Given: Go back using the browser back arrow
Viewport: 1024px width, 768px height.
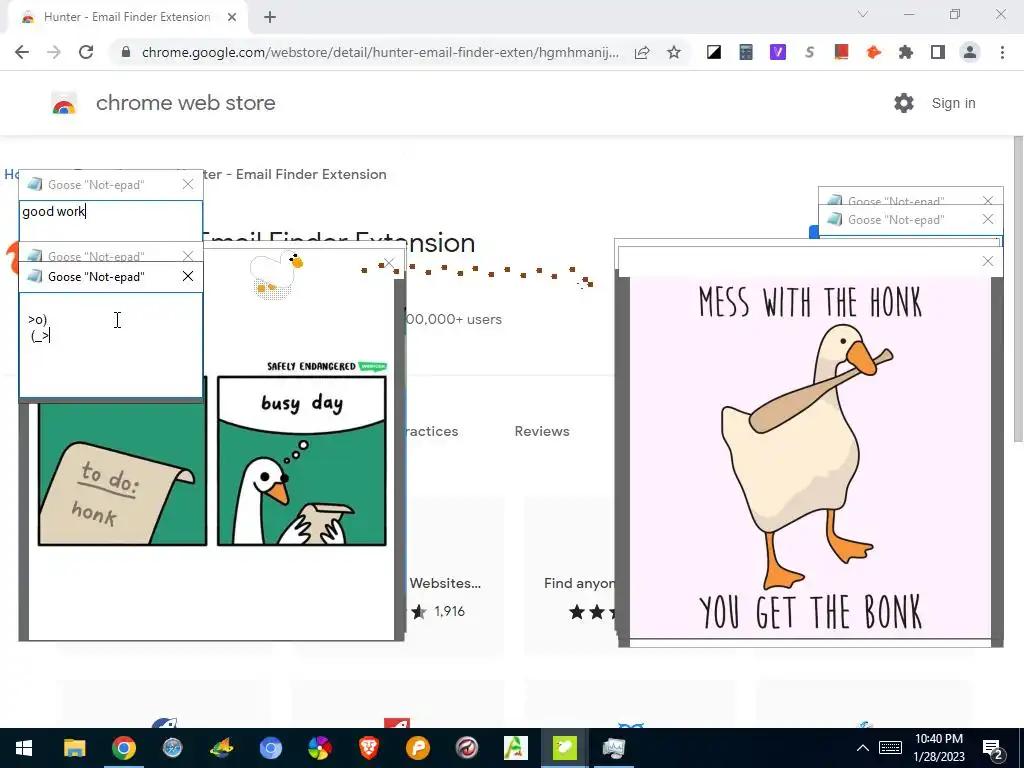Looking at the screenshot, I should pos(22,52).
